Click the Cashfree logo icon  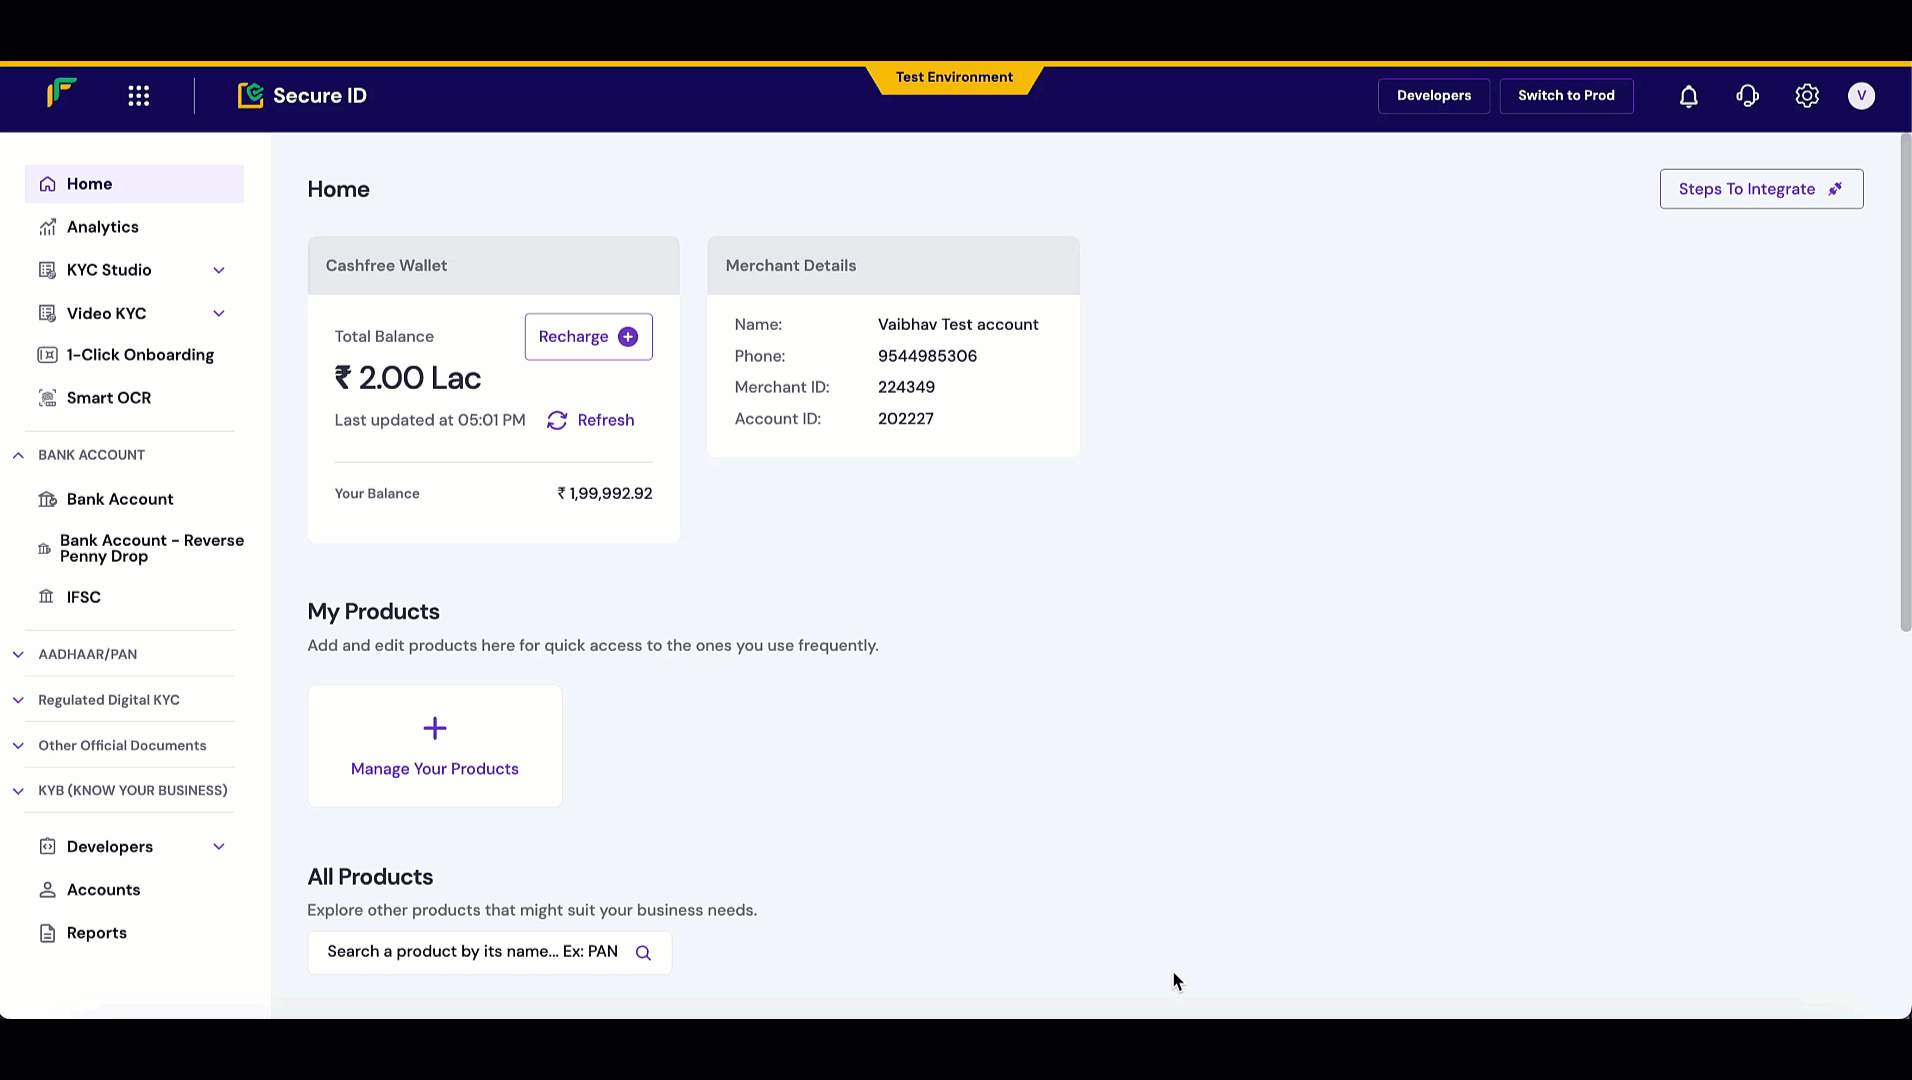[62, 93]
